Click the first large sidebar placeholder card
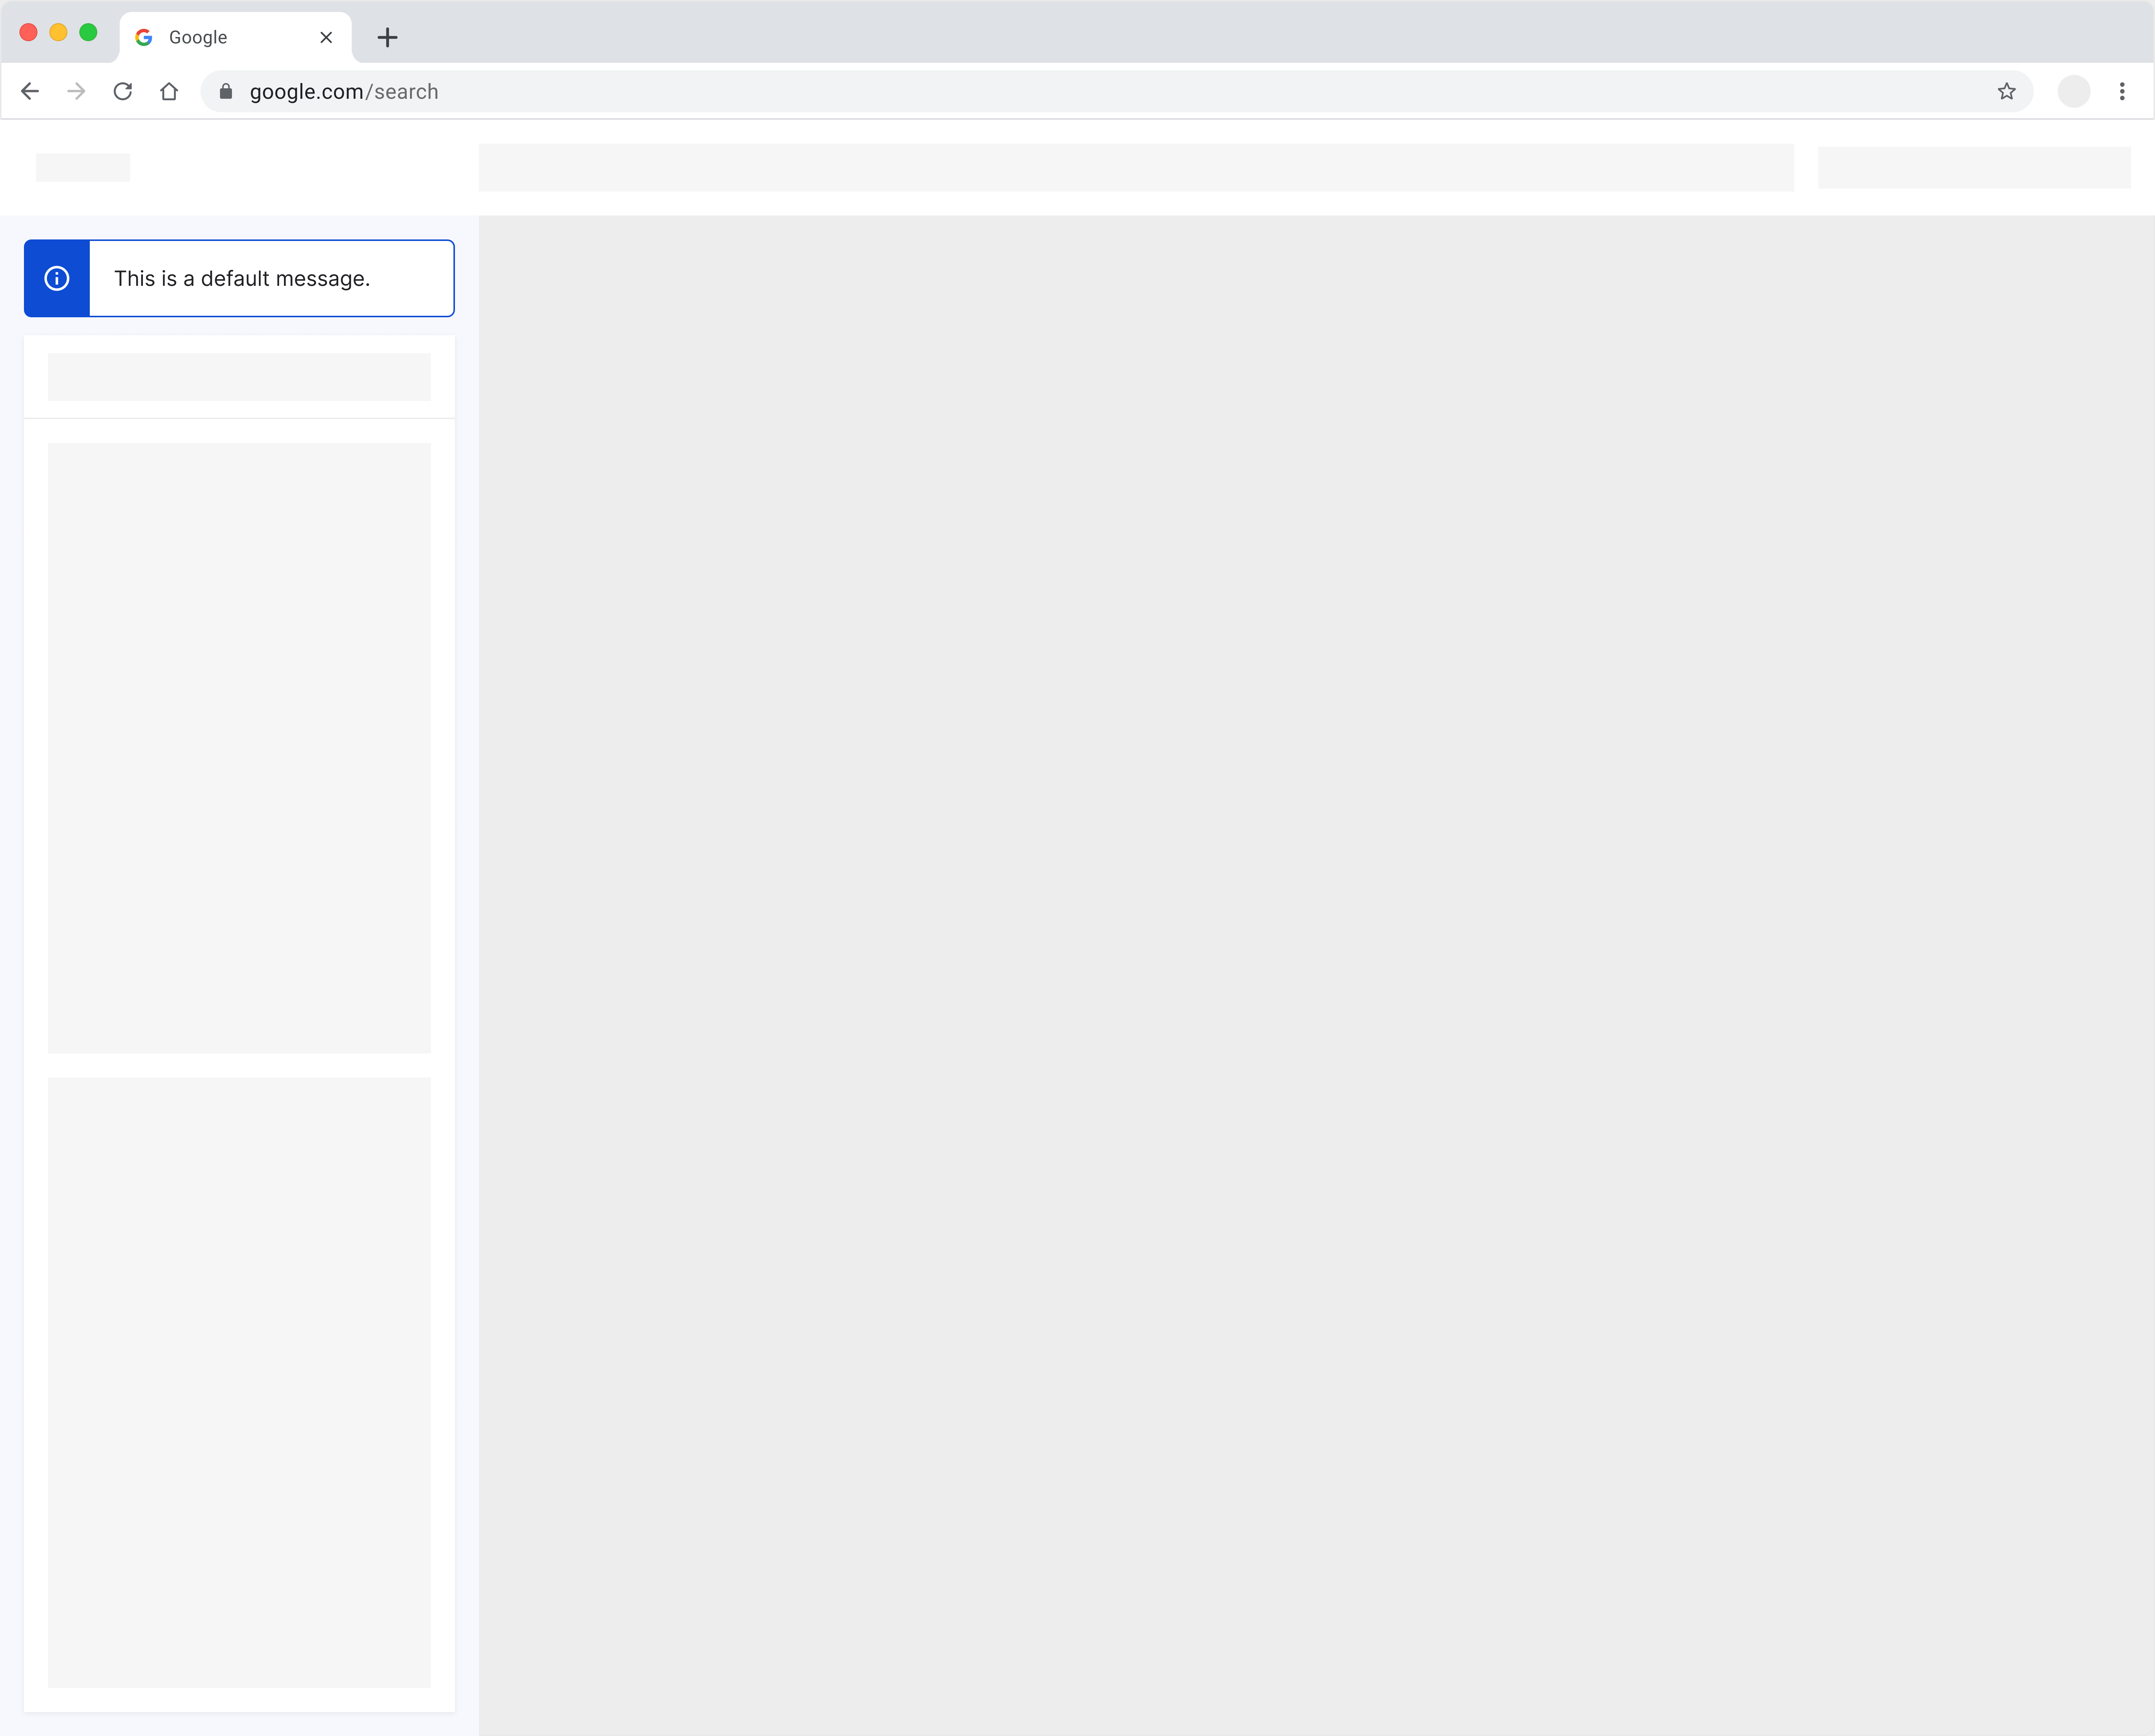Image resolution: width=2155 pixels, height=1736 pixels. [239, 747]
